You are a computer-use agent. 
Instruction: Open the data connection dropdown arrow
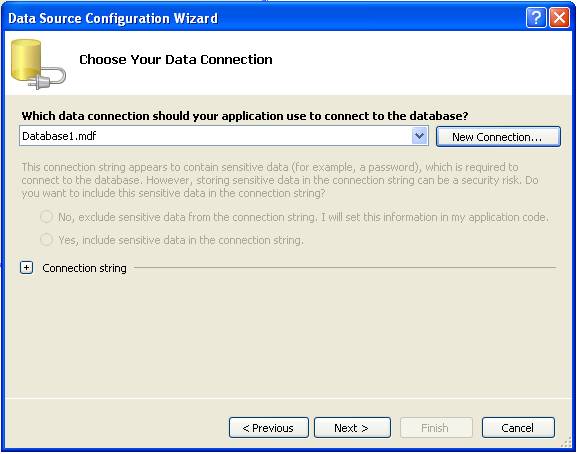point(419,136)
